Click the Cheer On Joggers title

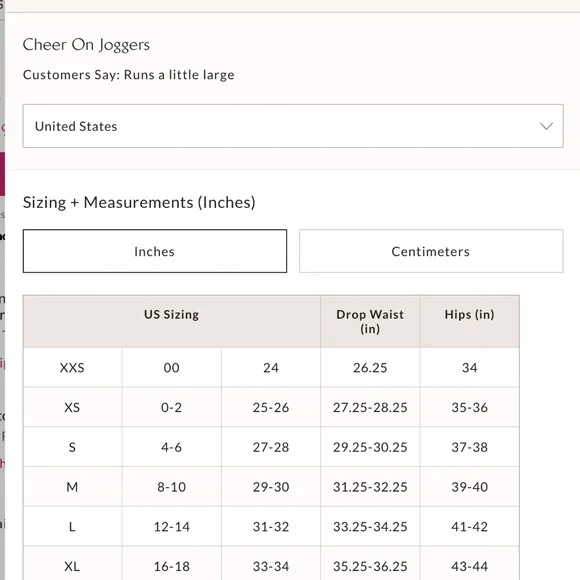pos(86,45)
